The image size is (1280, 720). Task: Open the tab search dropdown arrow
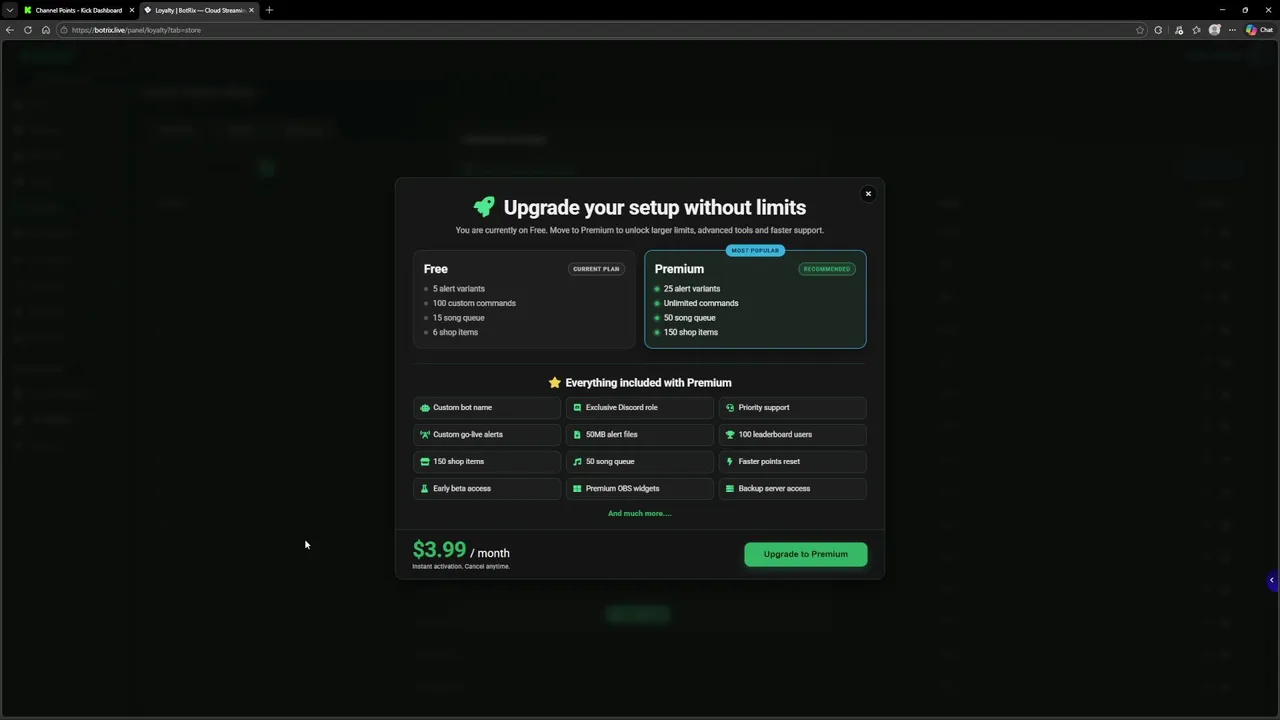[10, 10]
